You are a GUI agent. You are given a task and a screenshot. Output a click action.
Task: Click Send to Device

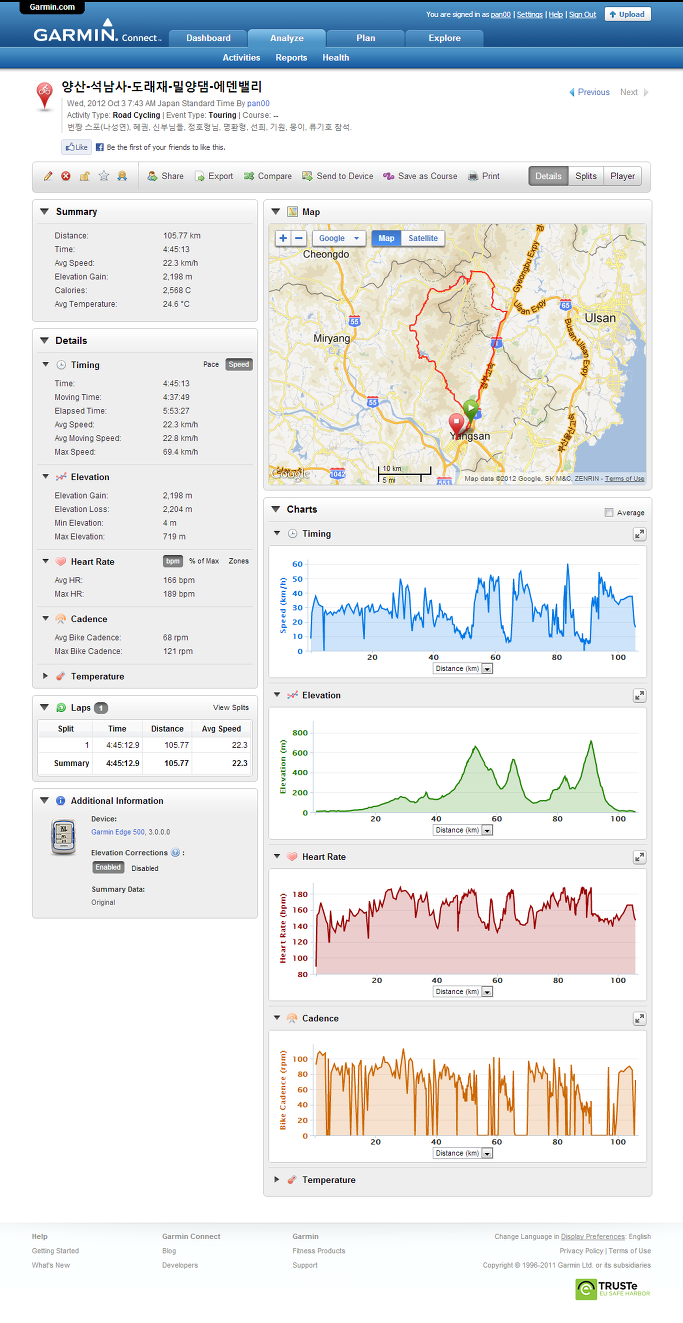click(338, 176)
